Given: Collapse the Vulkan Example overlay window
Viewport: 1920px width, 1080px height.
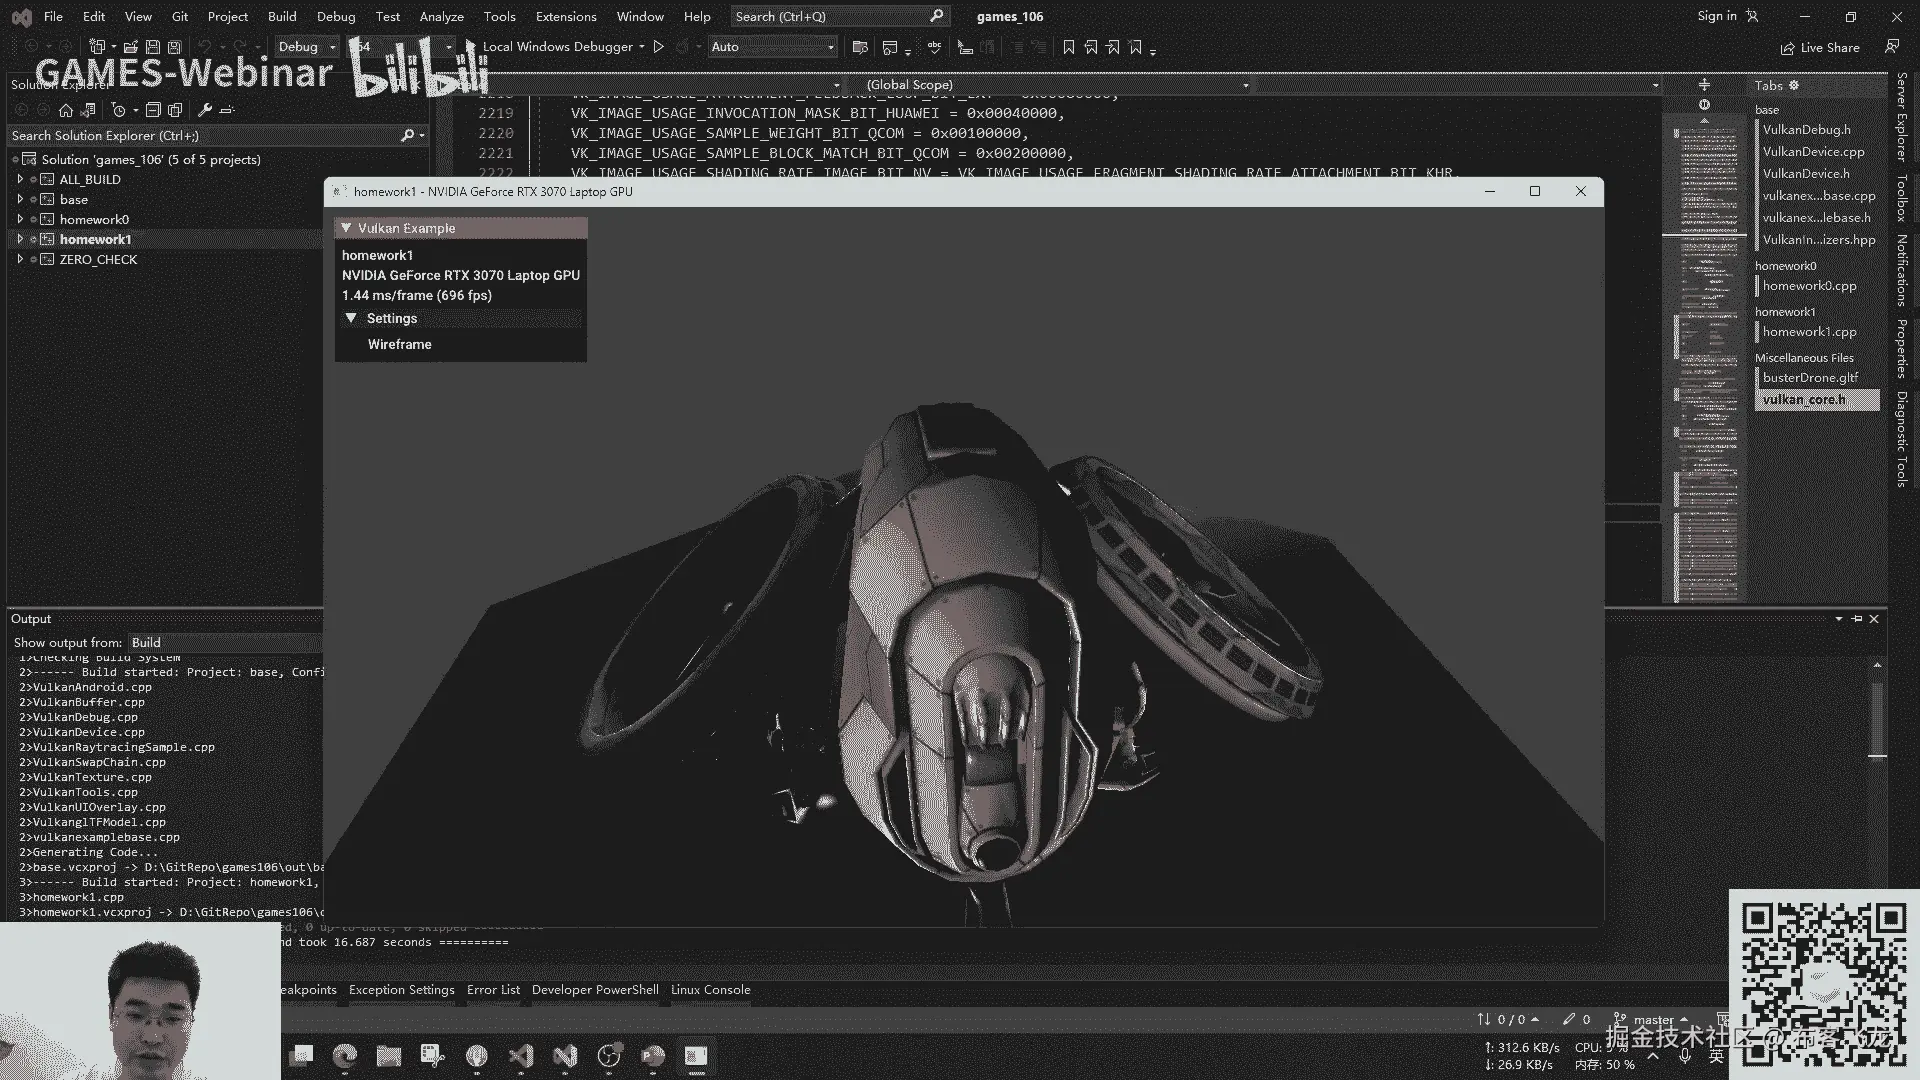Looking at the screenshot, I should pyautogui.click(x=346, y=228).
